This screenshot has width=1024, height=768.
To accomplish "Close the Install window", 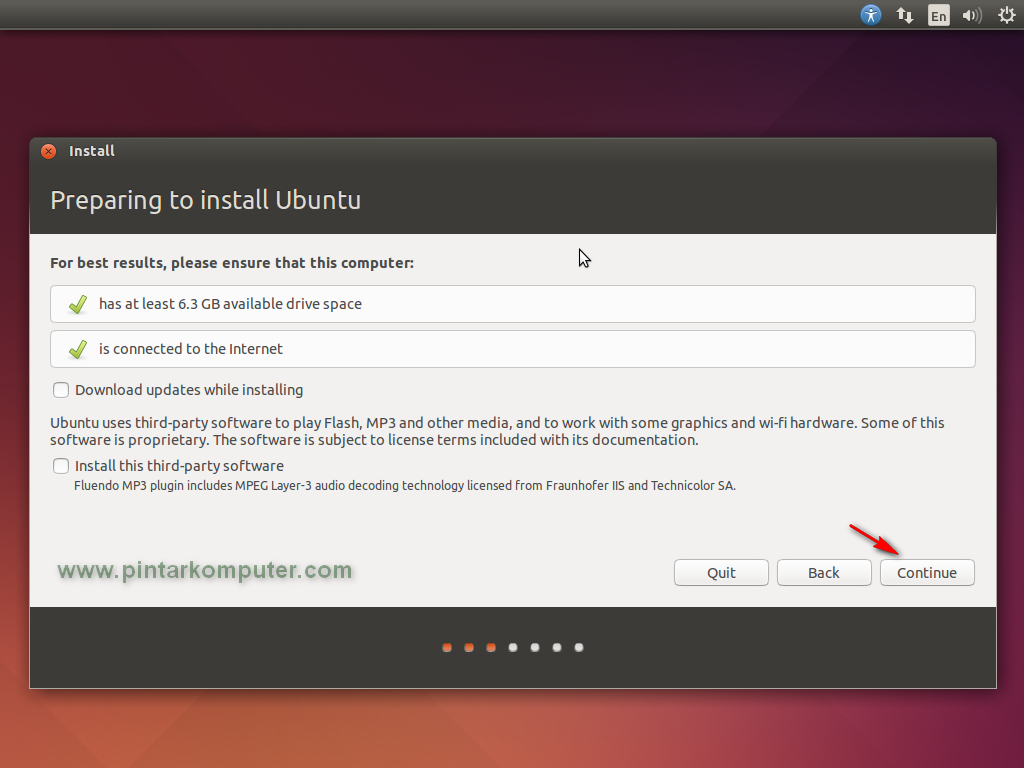I will [48, 152].
